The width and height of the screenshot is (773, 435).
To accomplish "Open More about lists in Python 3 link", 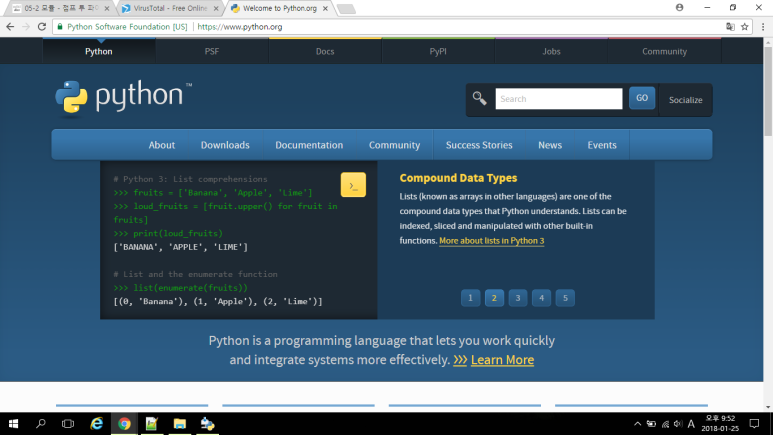I will tap(492, 241).
